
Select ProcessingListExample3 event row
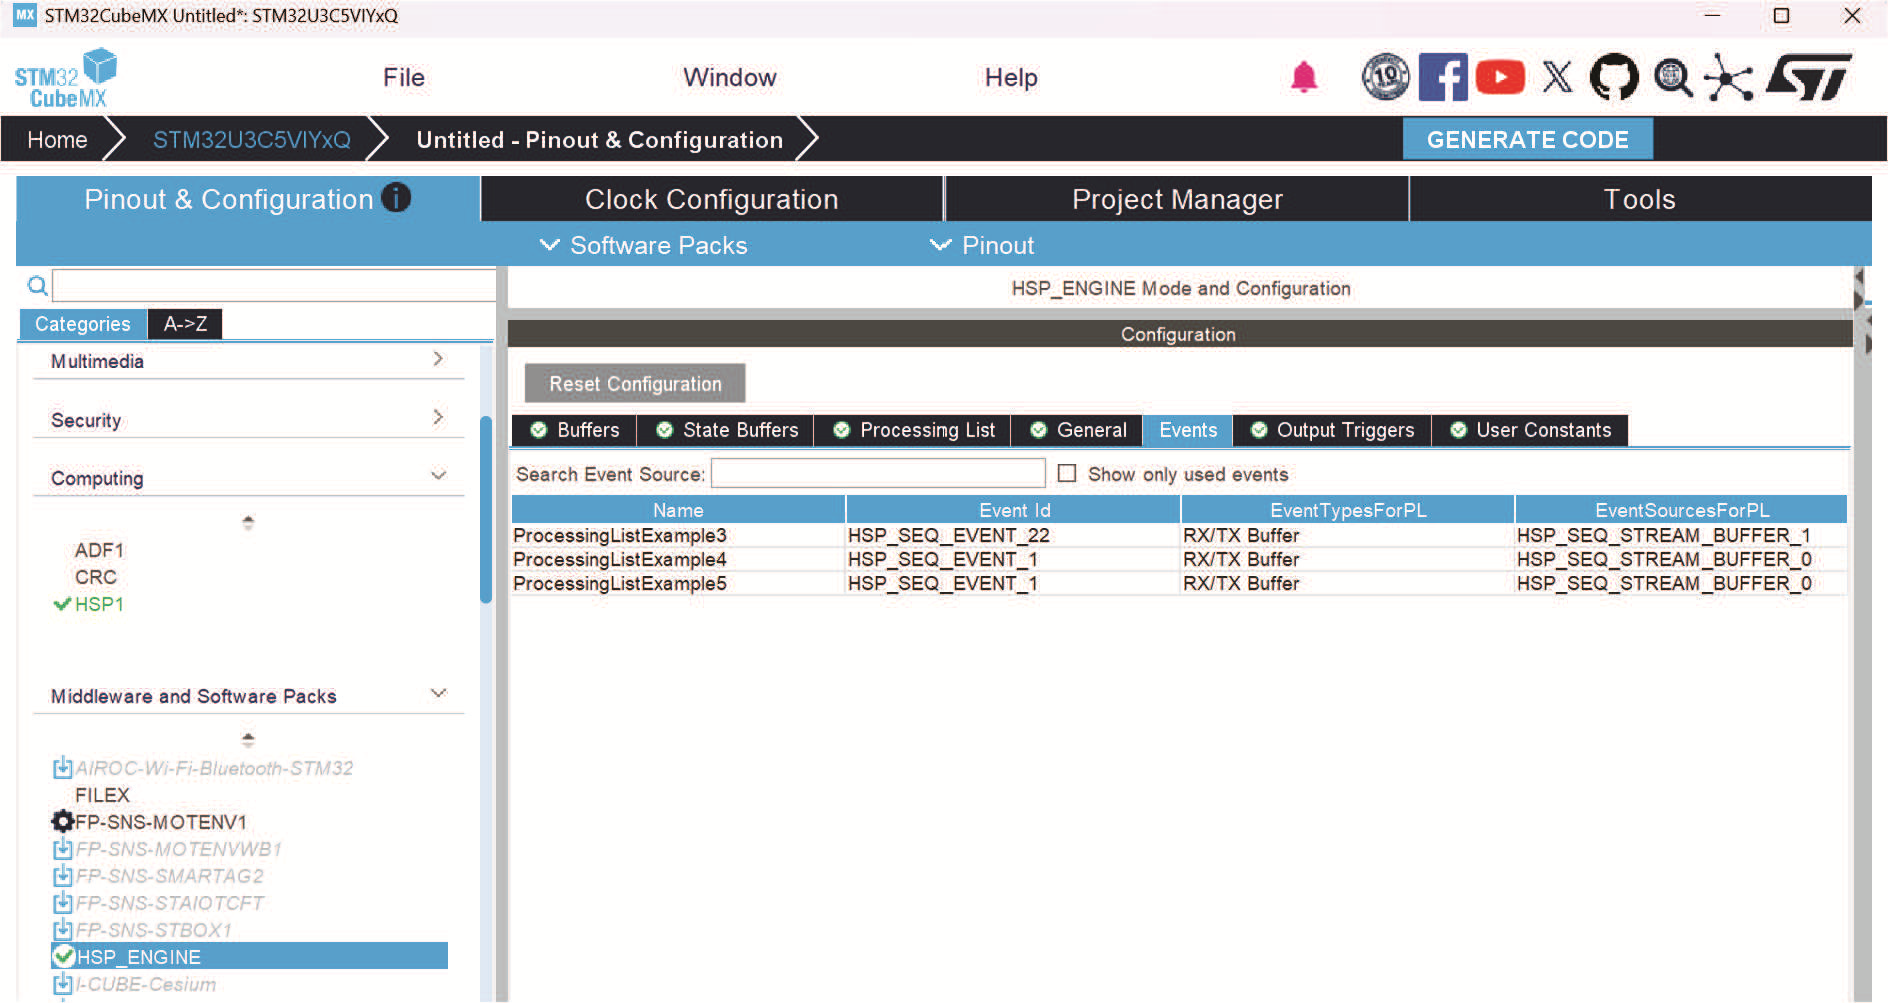click(1179, 535)
